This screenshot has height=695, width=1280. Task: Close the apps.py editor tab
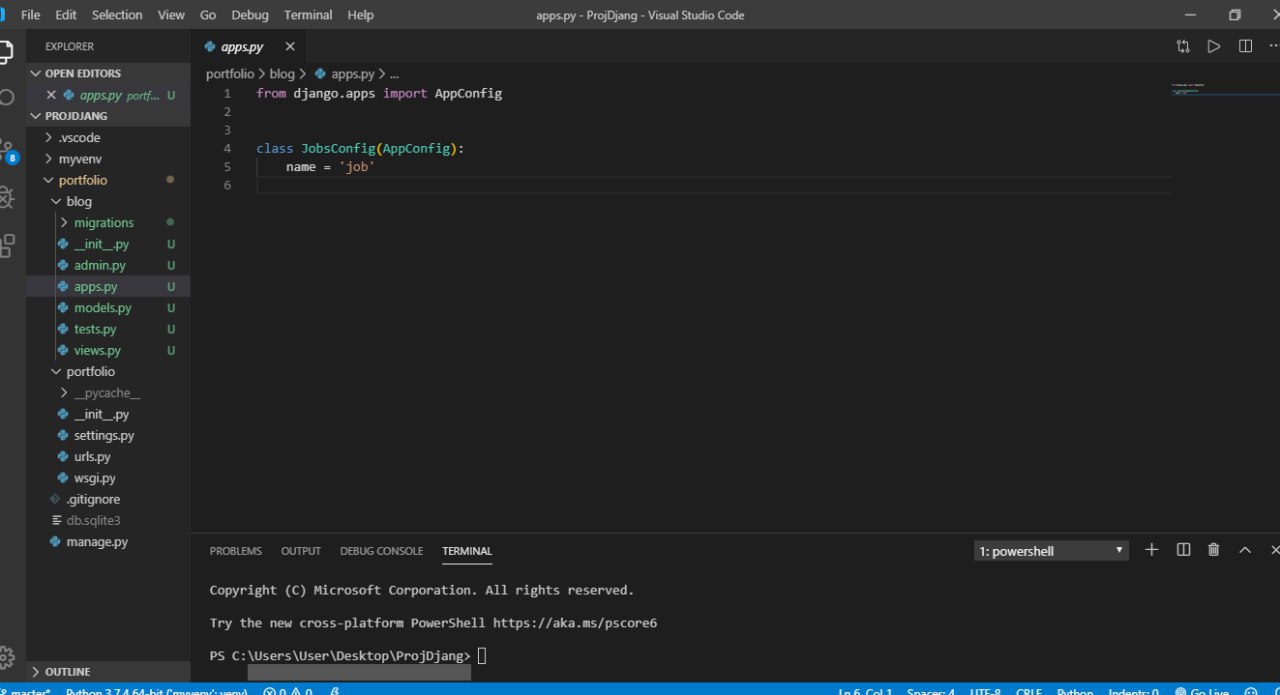point(290,46)
